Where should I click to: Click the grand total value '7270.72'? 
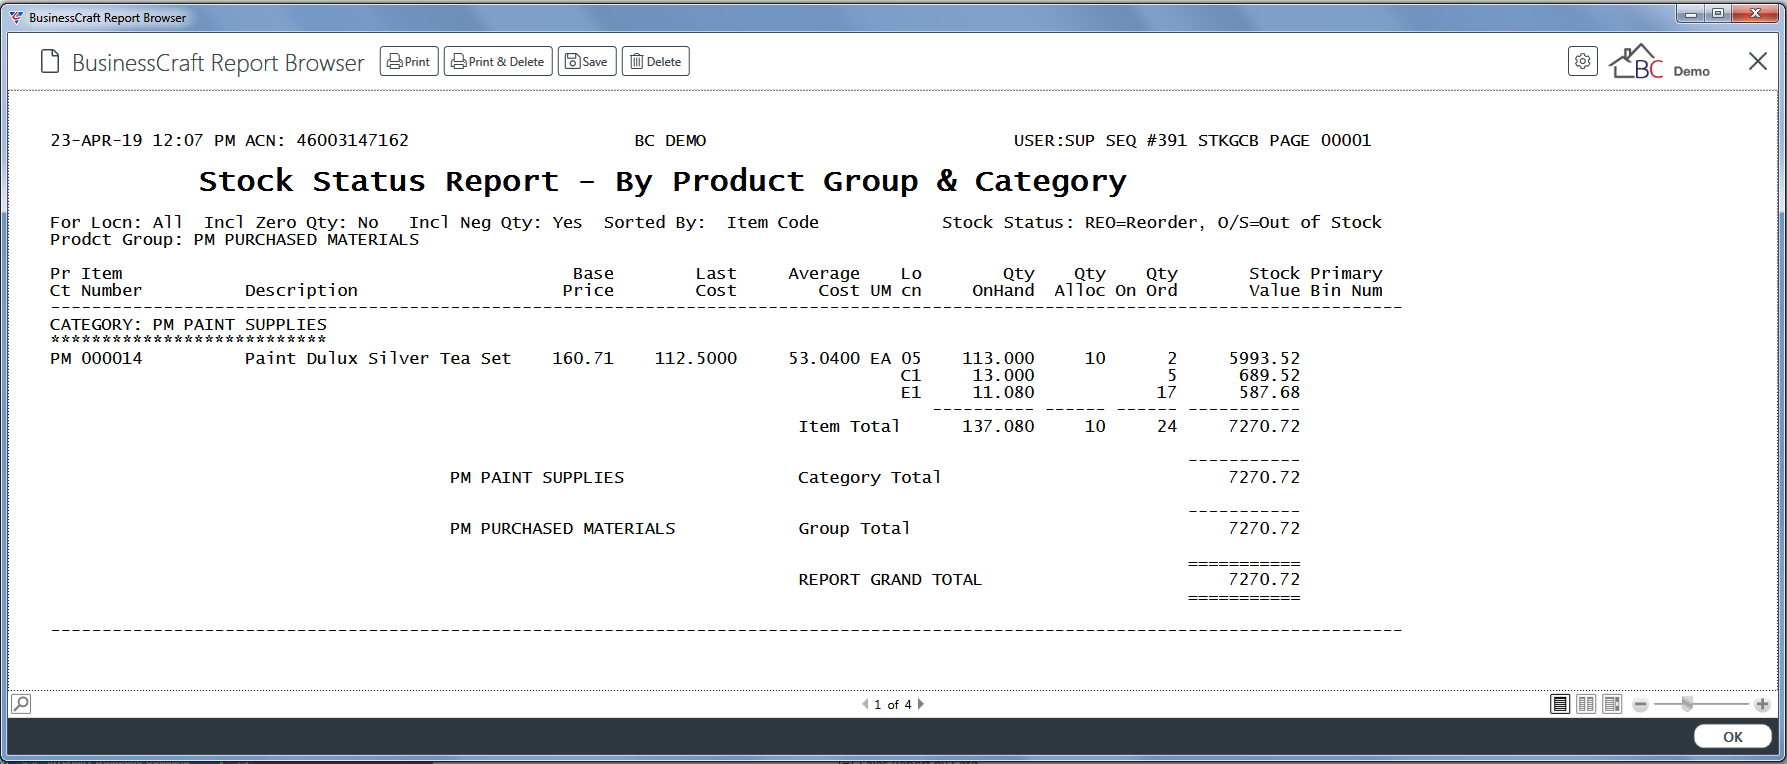[x=1265, y=579]
